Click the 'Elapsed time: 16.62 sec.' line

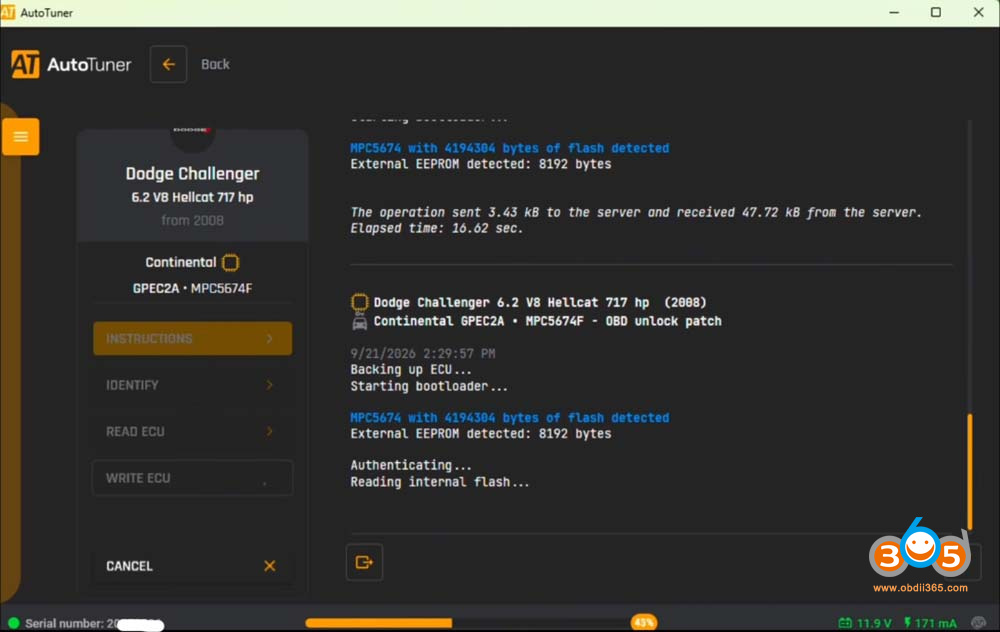(x=436, y=228)
